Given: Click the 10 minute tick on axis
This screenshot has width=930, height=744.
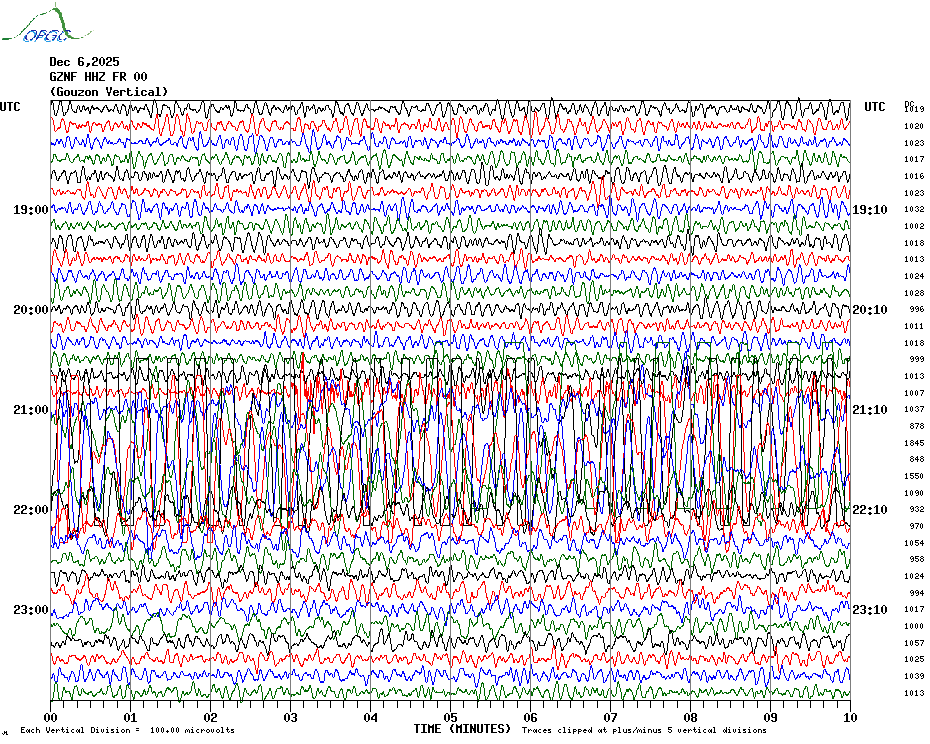Looking at the screenshot, I should 849,717.
